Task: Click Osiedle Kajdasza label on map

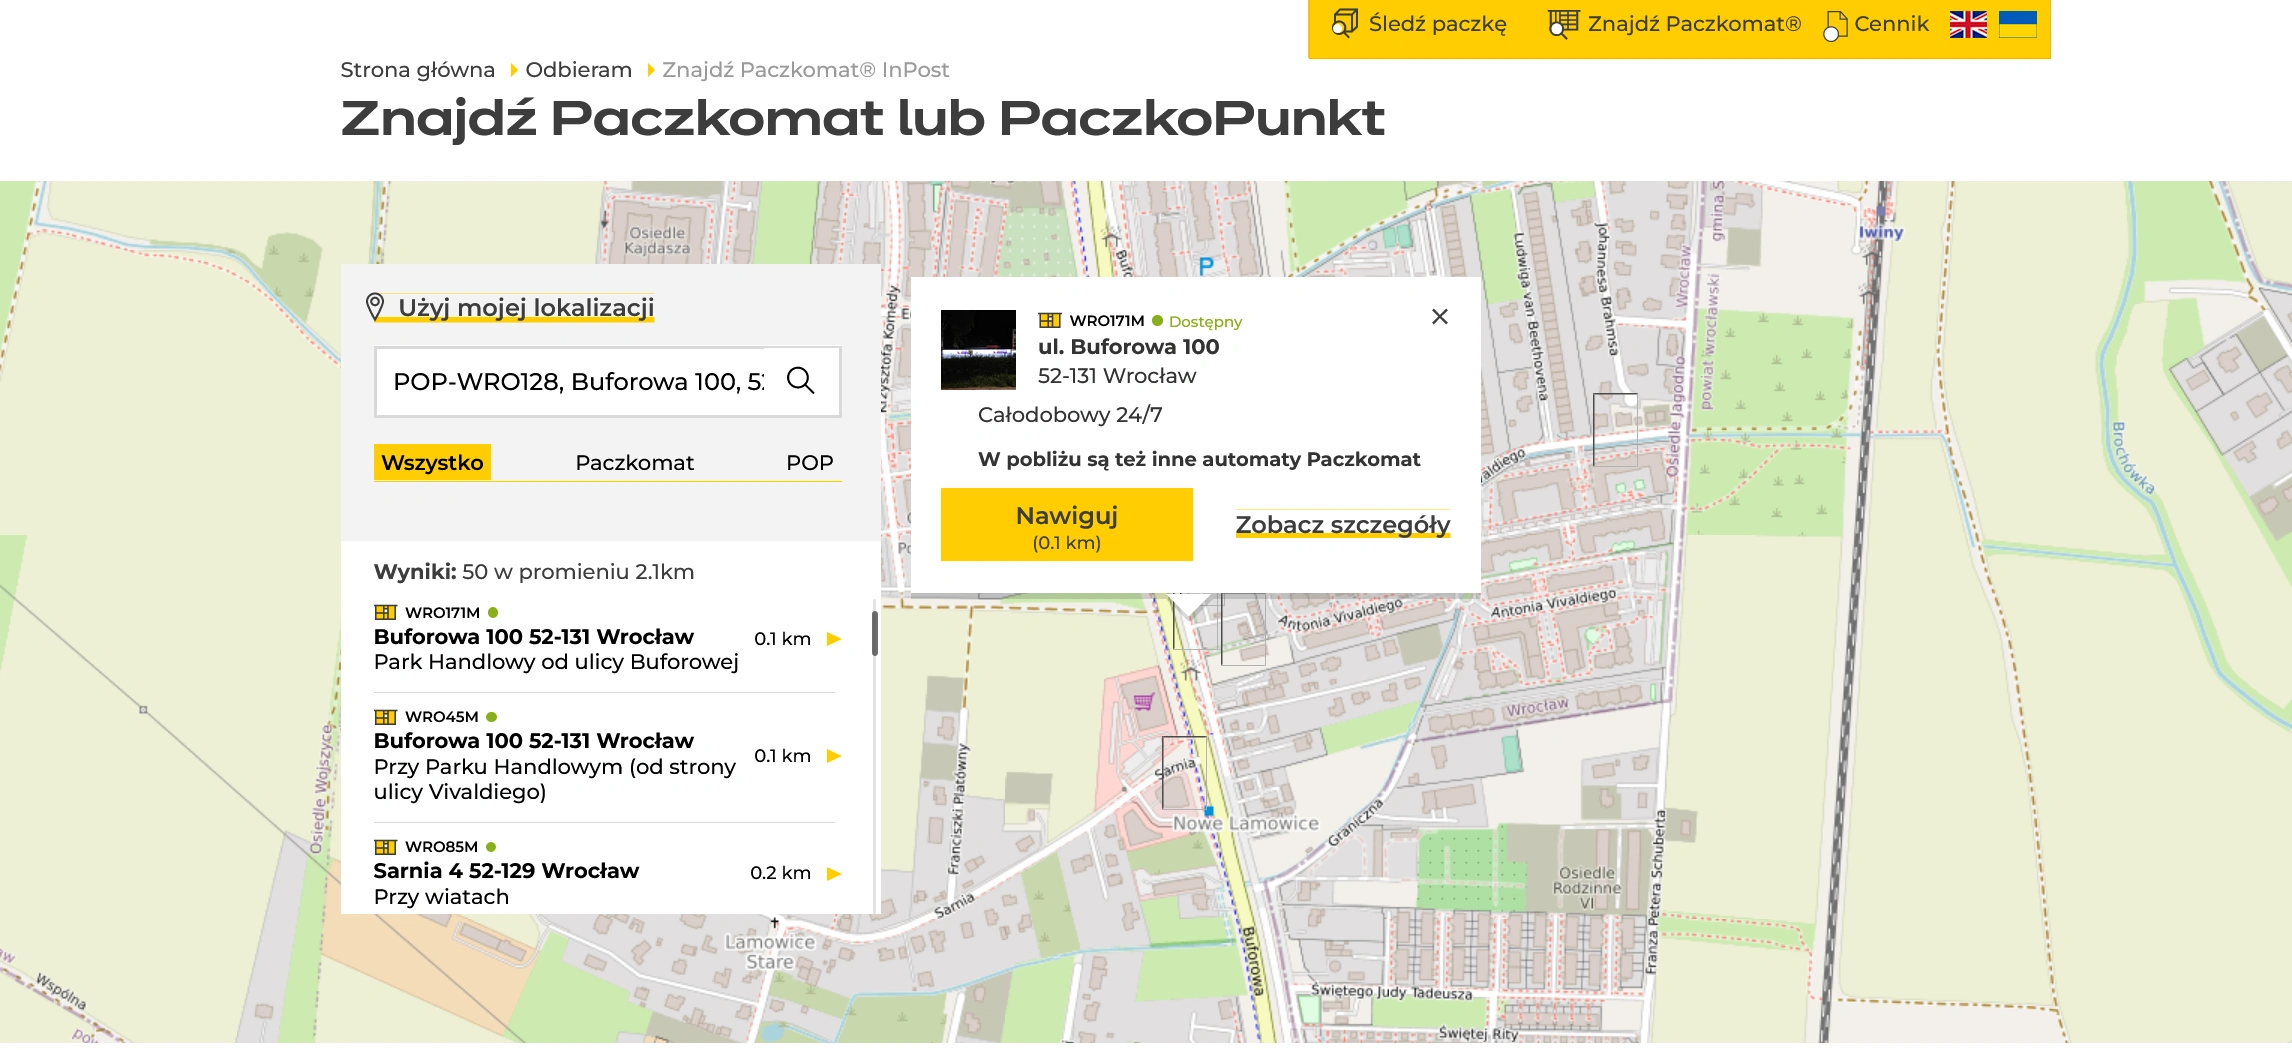Action: [x=657, y=240]
